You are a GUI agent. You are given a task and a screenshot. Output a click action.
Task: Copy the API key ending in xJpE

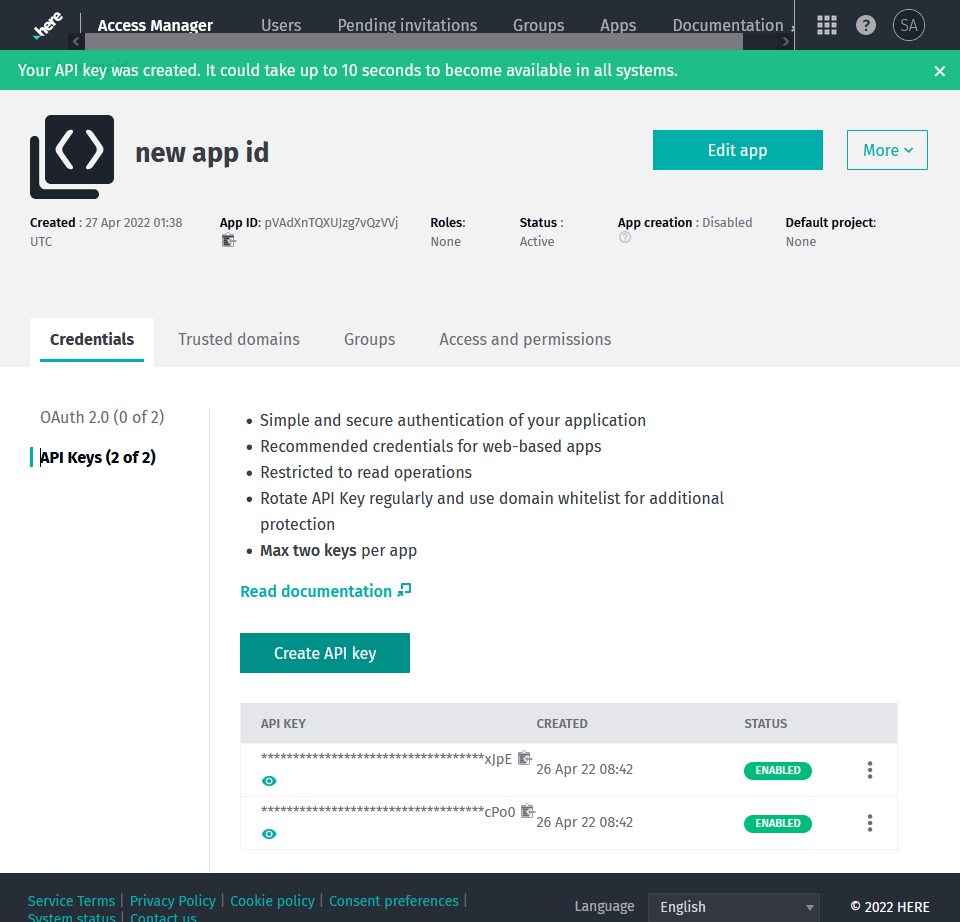525,758
